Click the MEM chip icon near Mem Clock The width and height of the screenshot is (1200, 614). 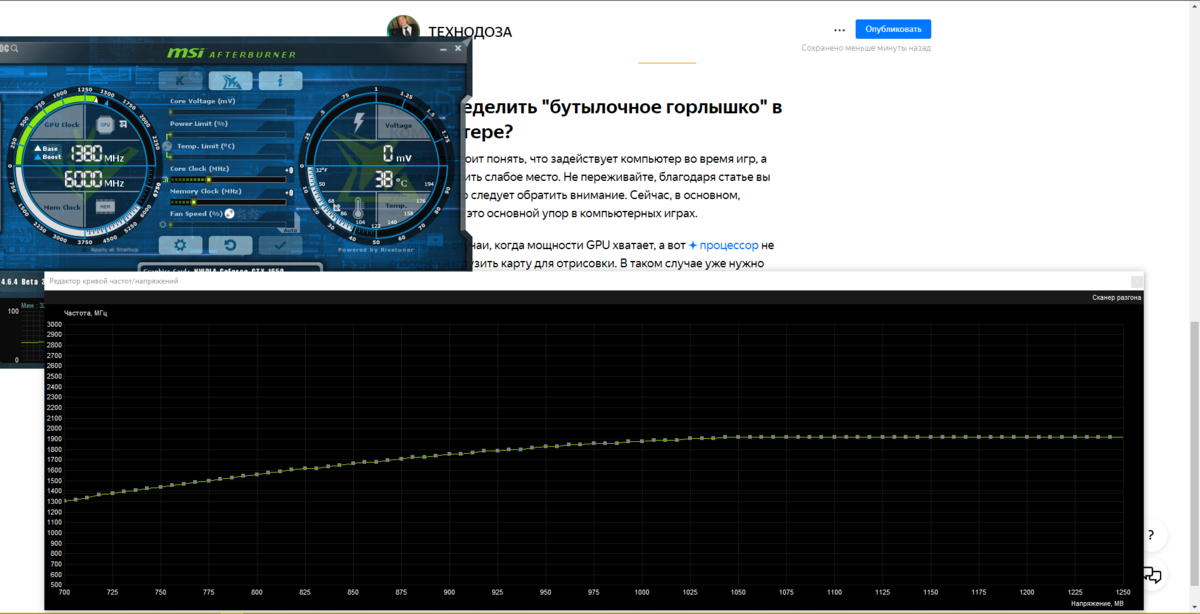tap(104, 207)
